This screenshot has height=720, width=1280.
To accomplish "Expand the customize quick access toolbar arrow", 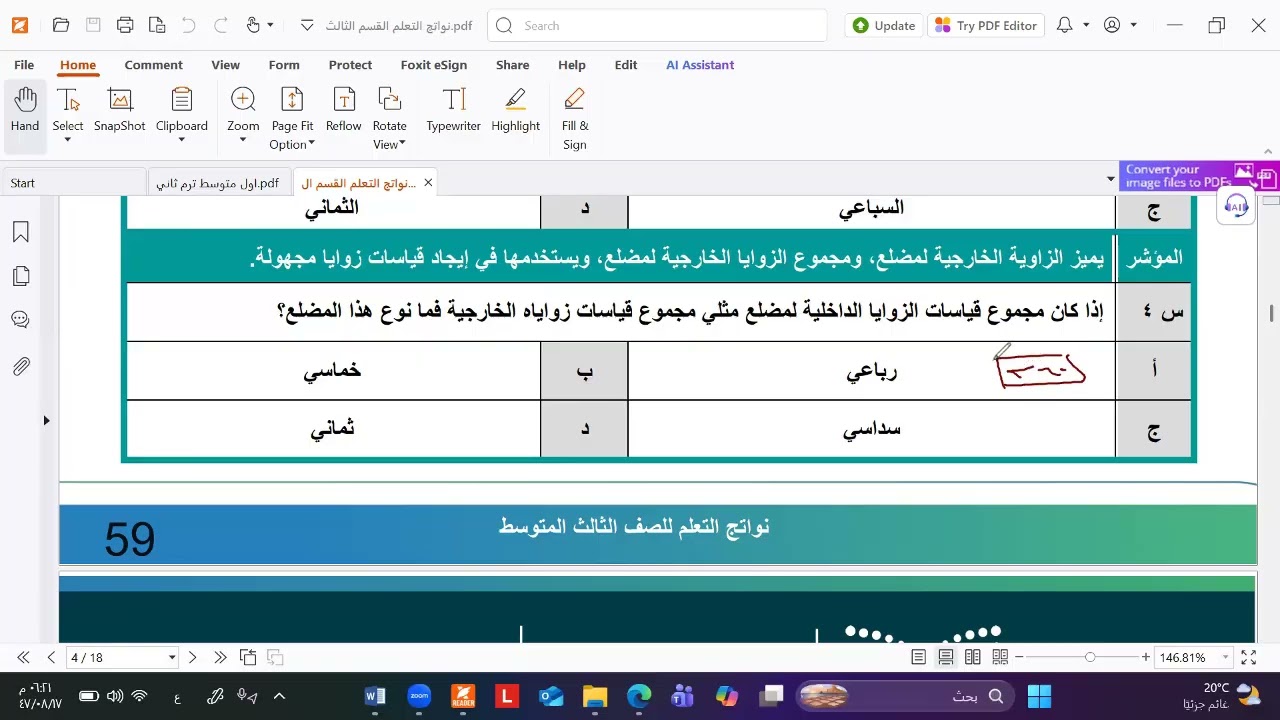I will point(307,26).
